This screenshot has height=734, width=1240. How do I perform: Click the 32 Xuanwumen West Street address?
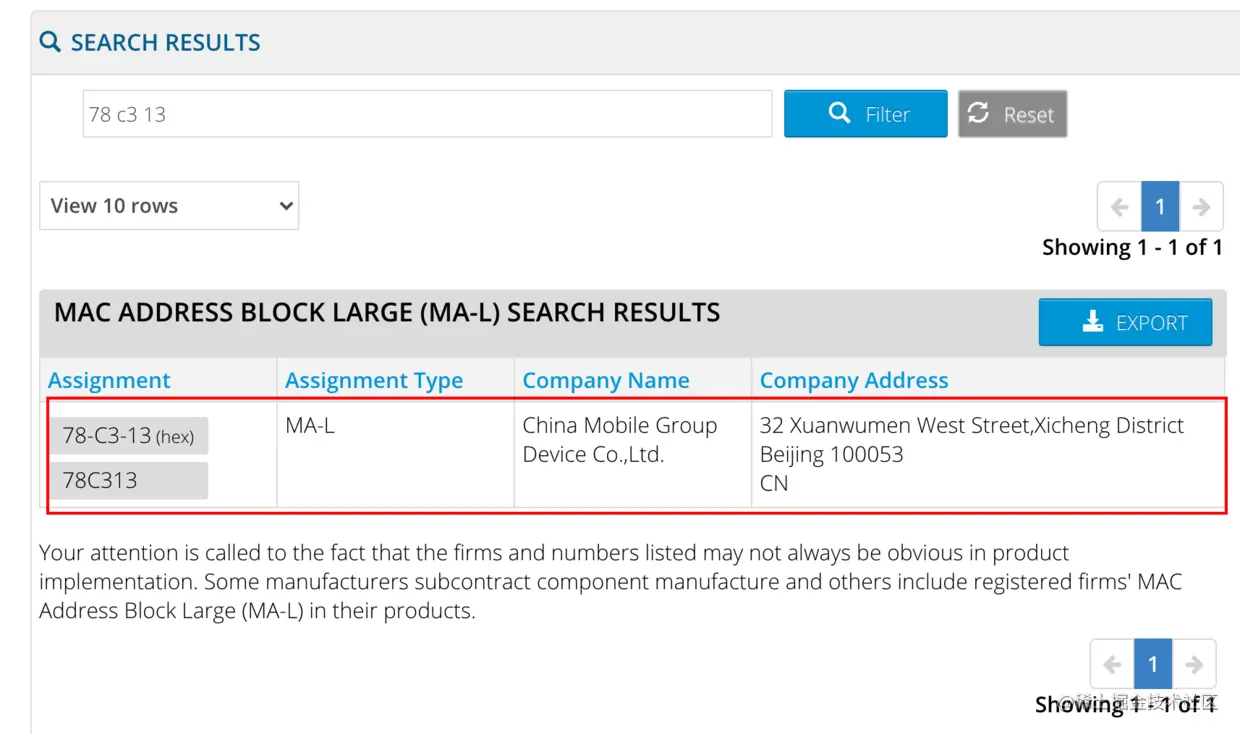click(x=972, y=454)
